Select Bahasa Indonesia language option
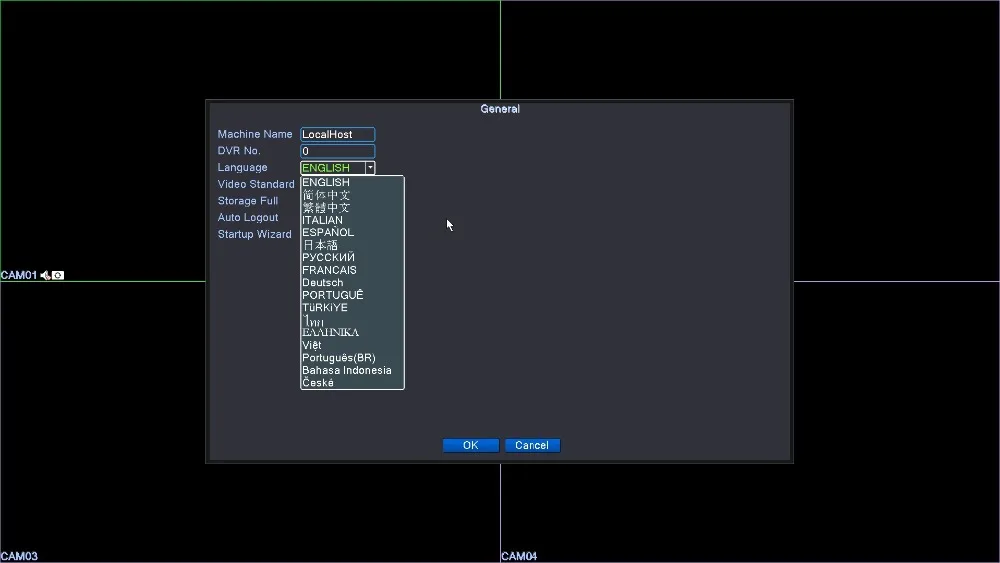 [x=347, y=370]
